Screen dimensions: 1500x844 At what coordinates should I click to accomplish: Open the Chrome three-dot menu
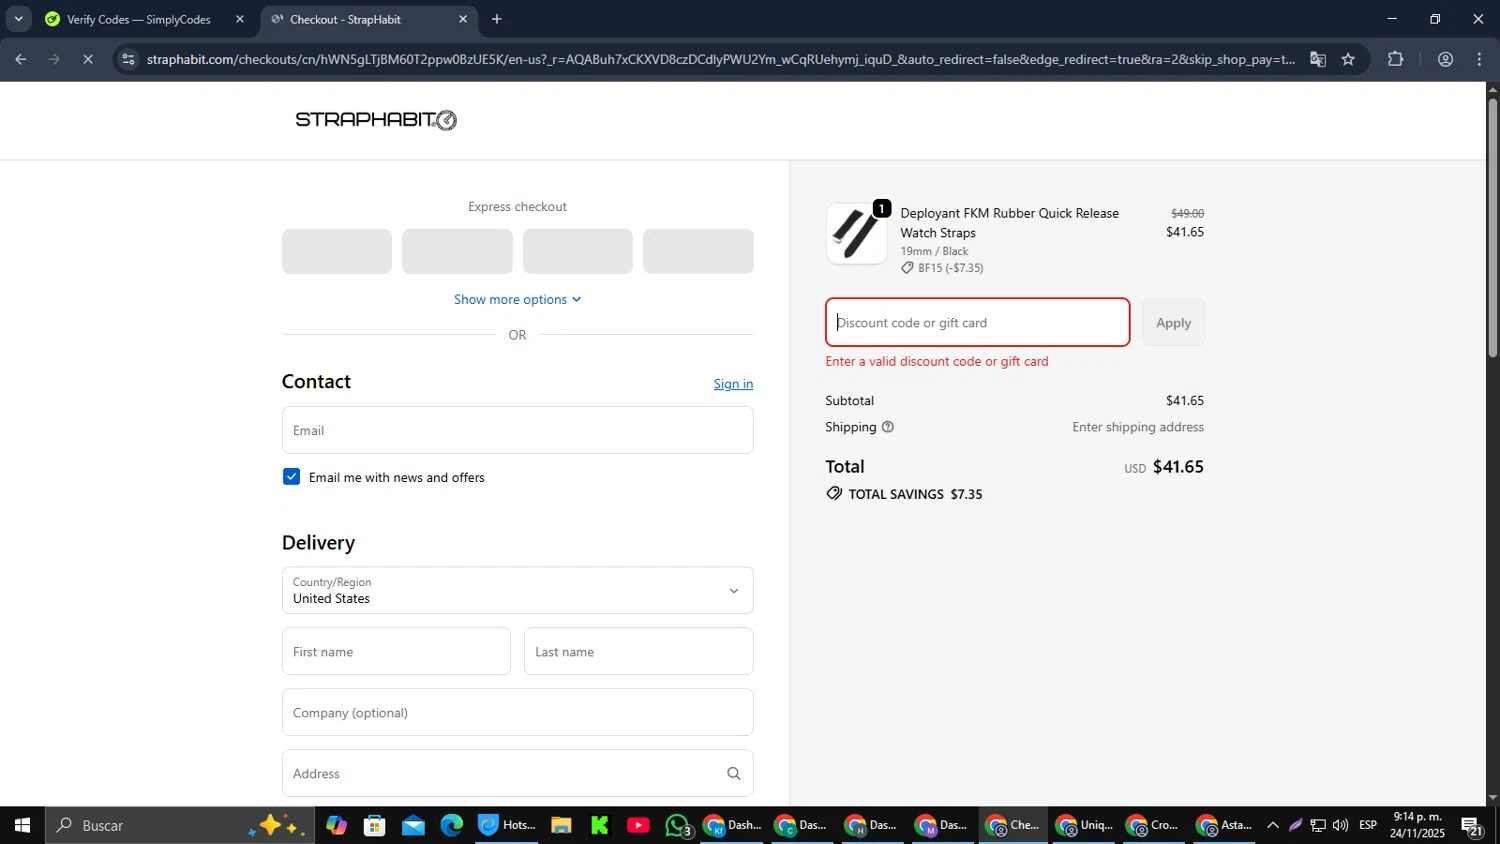click(1480, 59)
